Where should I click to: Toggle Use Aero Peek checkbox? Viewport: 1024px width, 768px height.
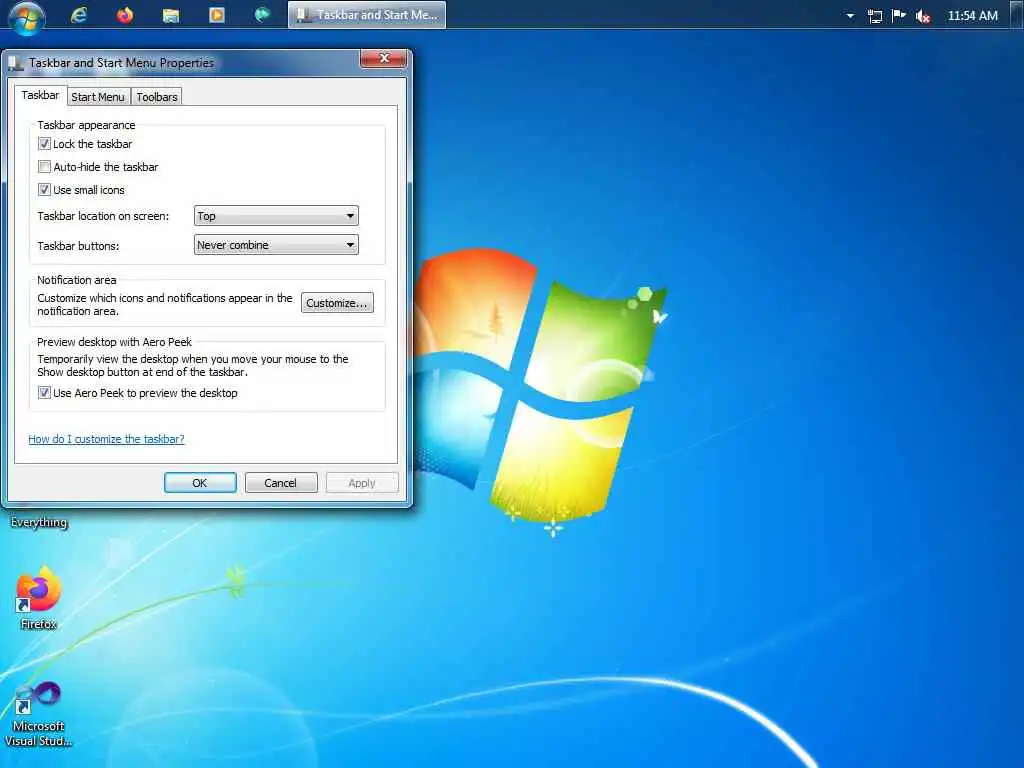click(x=44, y=392)
